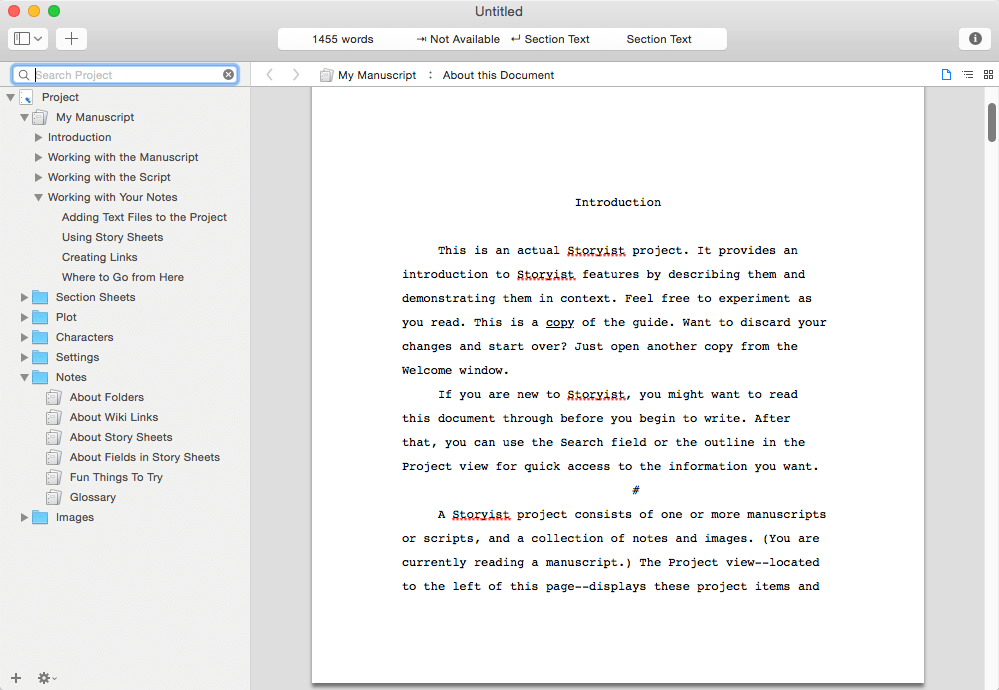Image resolution: width=999 pixels, height=690 pixels.
Task: Open the sidebar layout view selector
Action: tap(27, 38)
